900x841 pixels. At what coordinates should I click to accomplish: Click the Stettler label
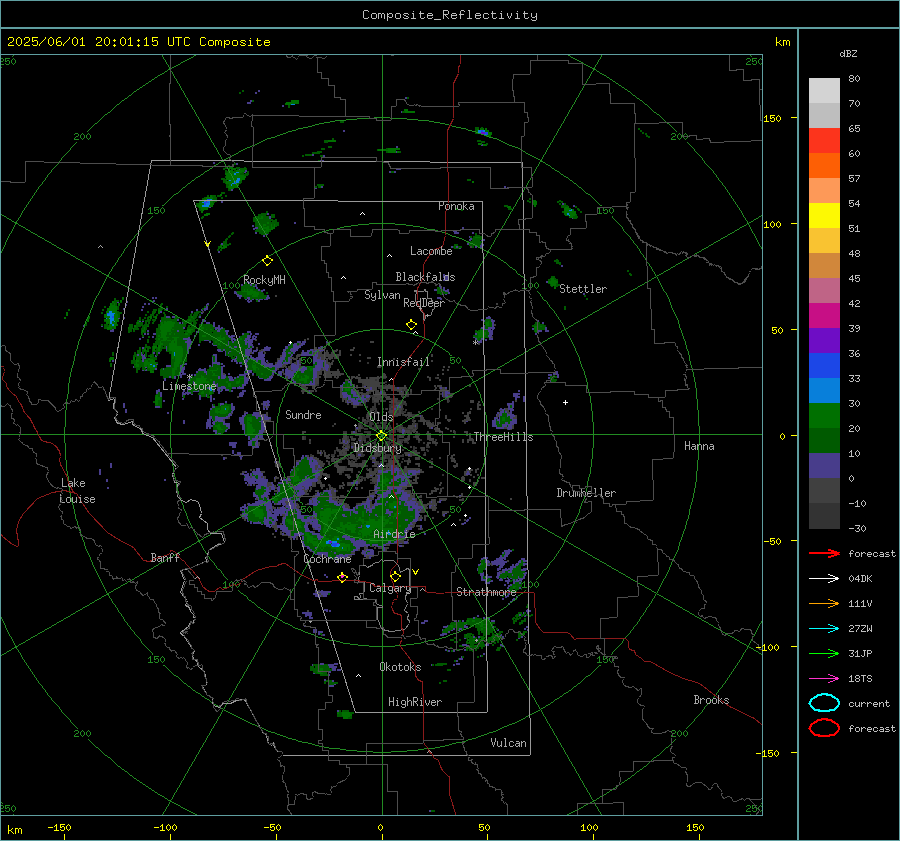tap(583, 289)
